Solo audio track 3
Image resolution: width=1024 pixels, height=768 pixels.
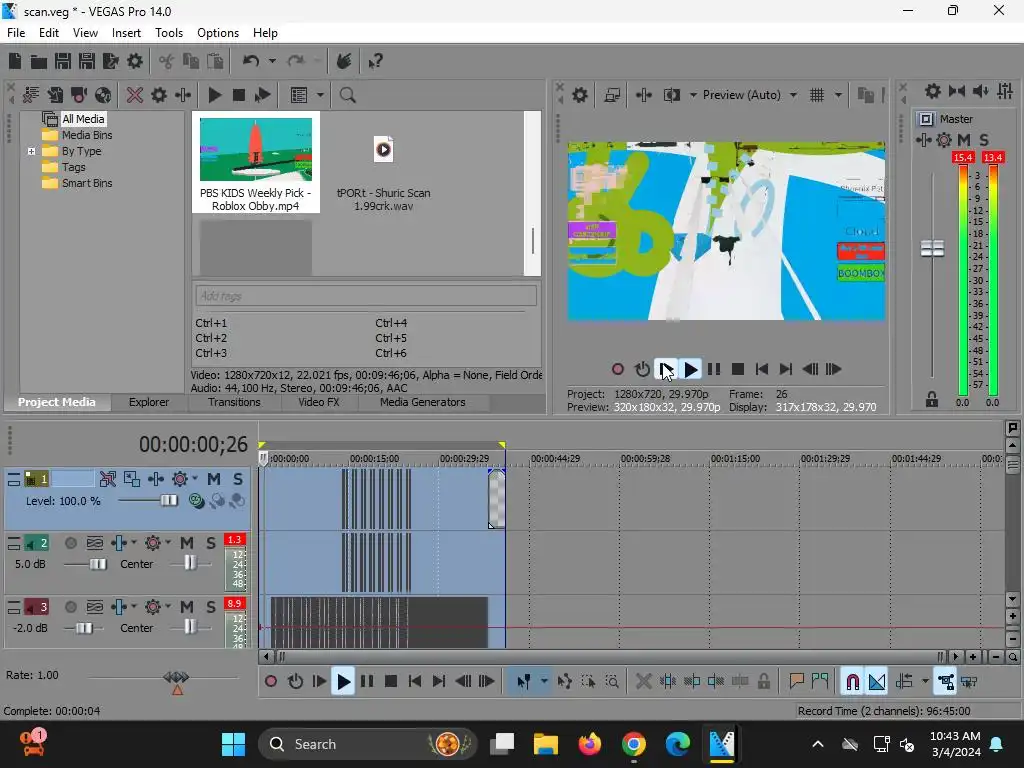(211, 607)
